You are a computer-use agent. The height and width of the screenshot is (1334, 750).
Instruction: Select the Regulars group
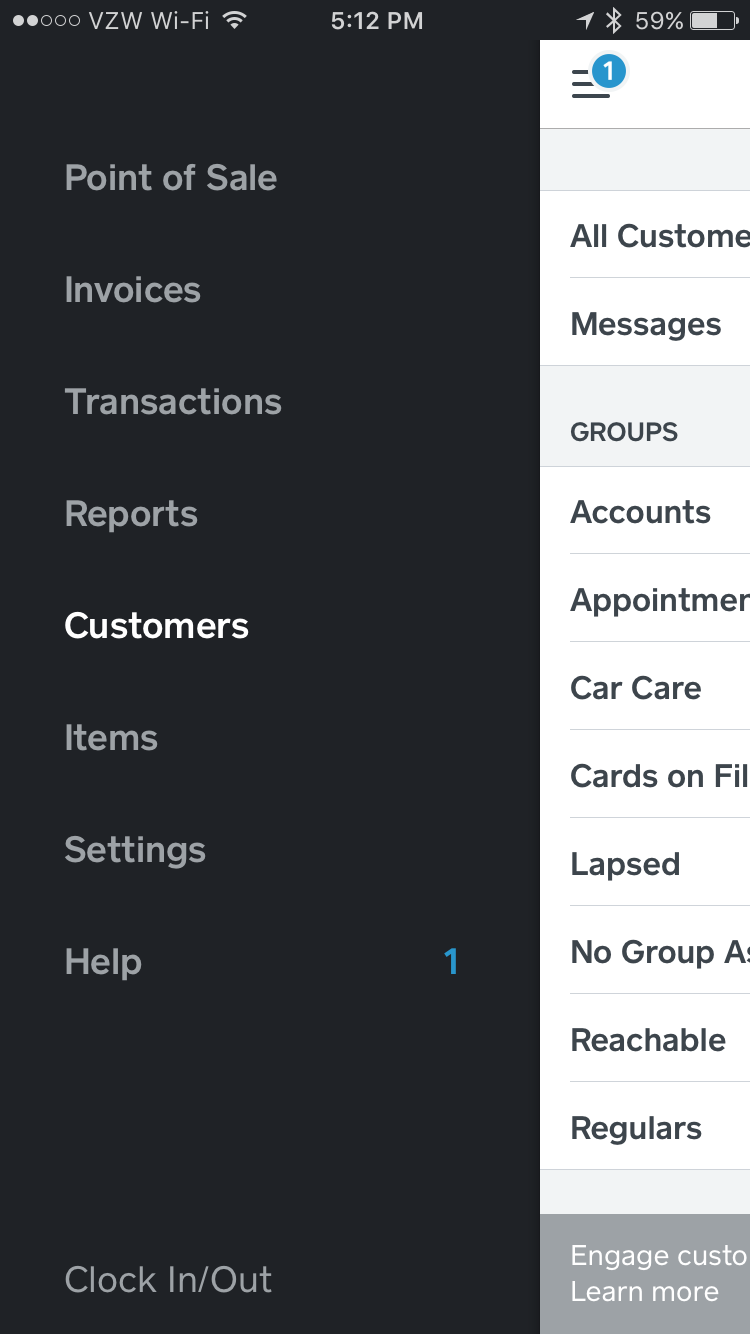pyautogui.click(x=636, y=1128)
